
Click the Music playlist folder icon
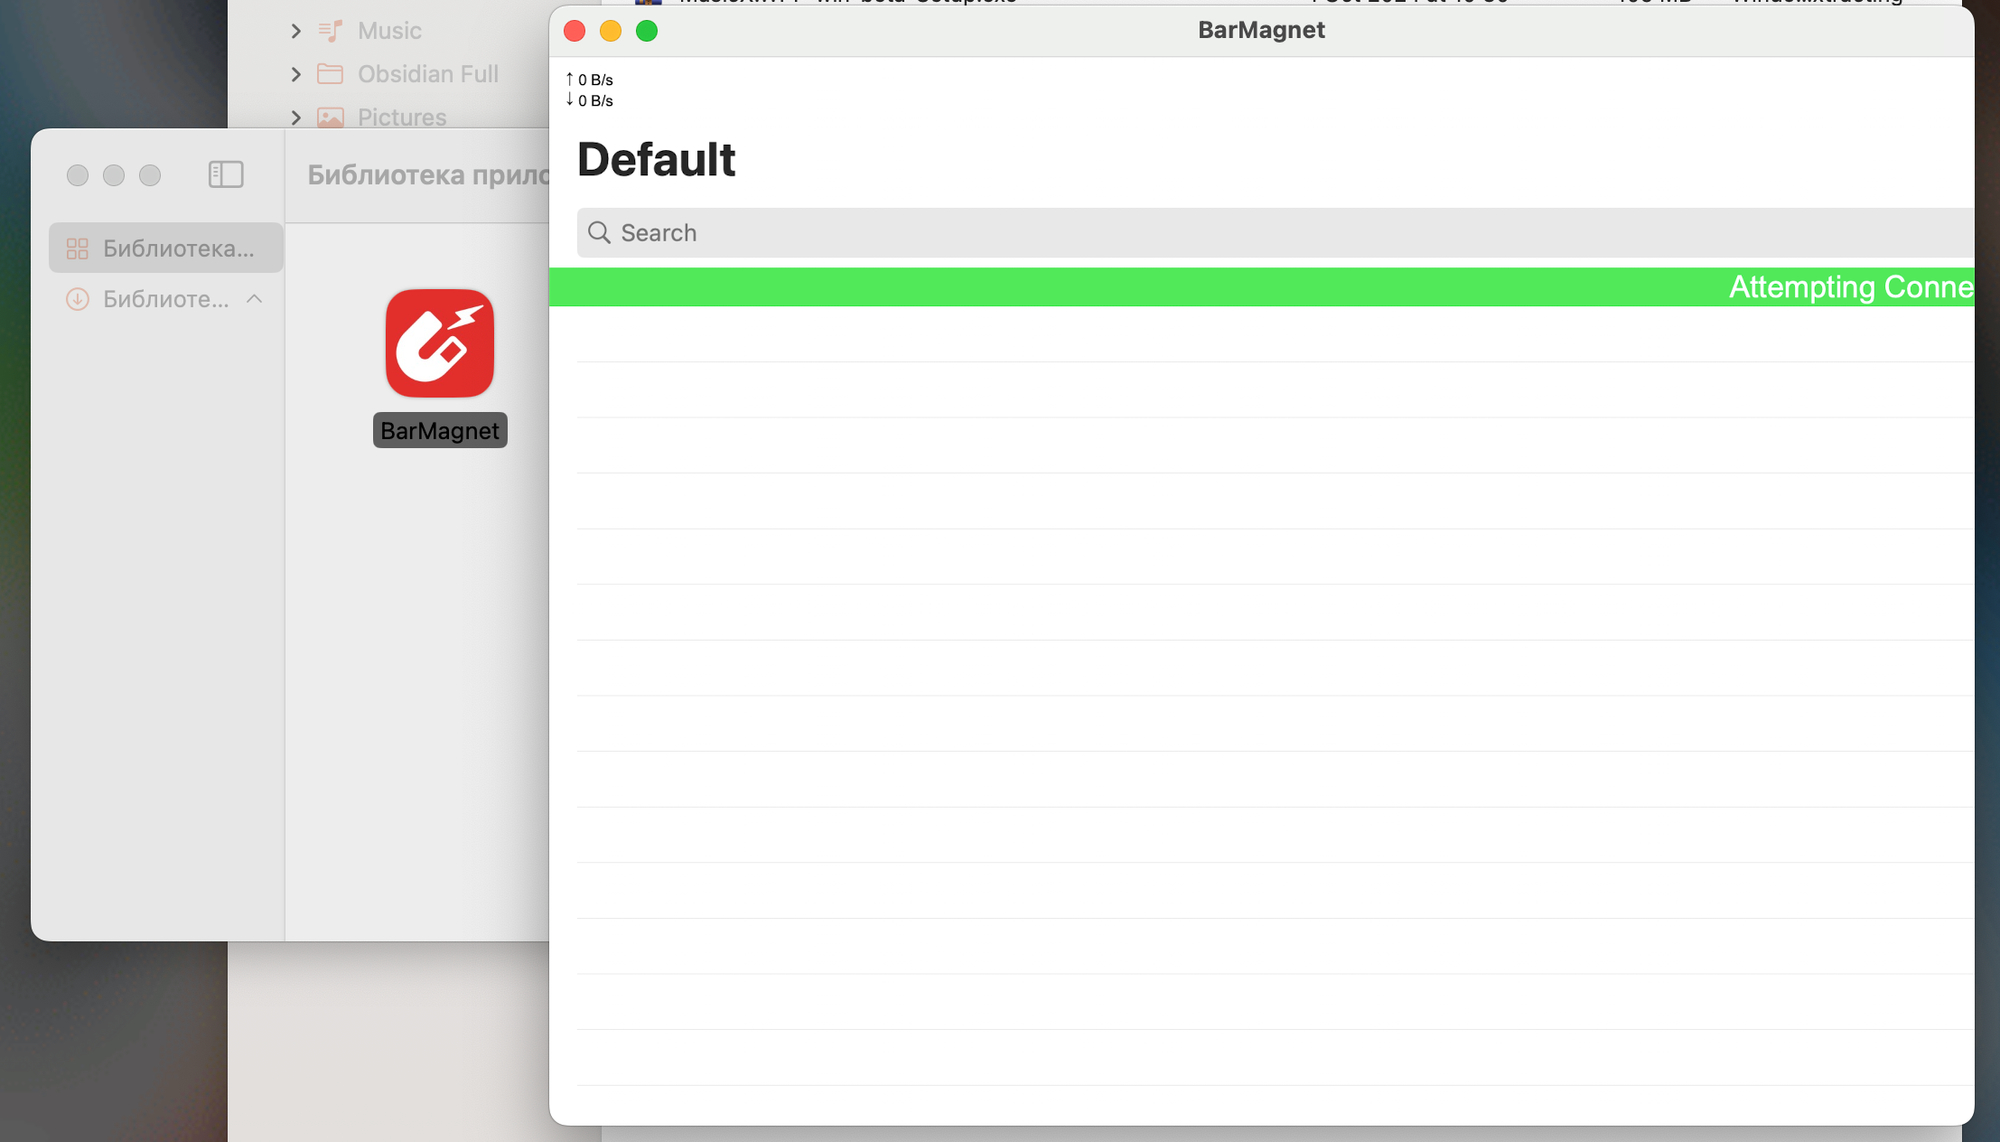[330, 31]
